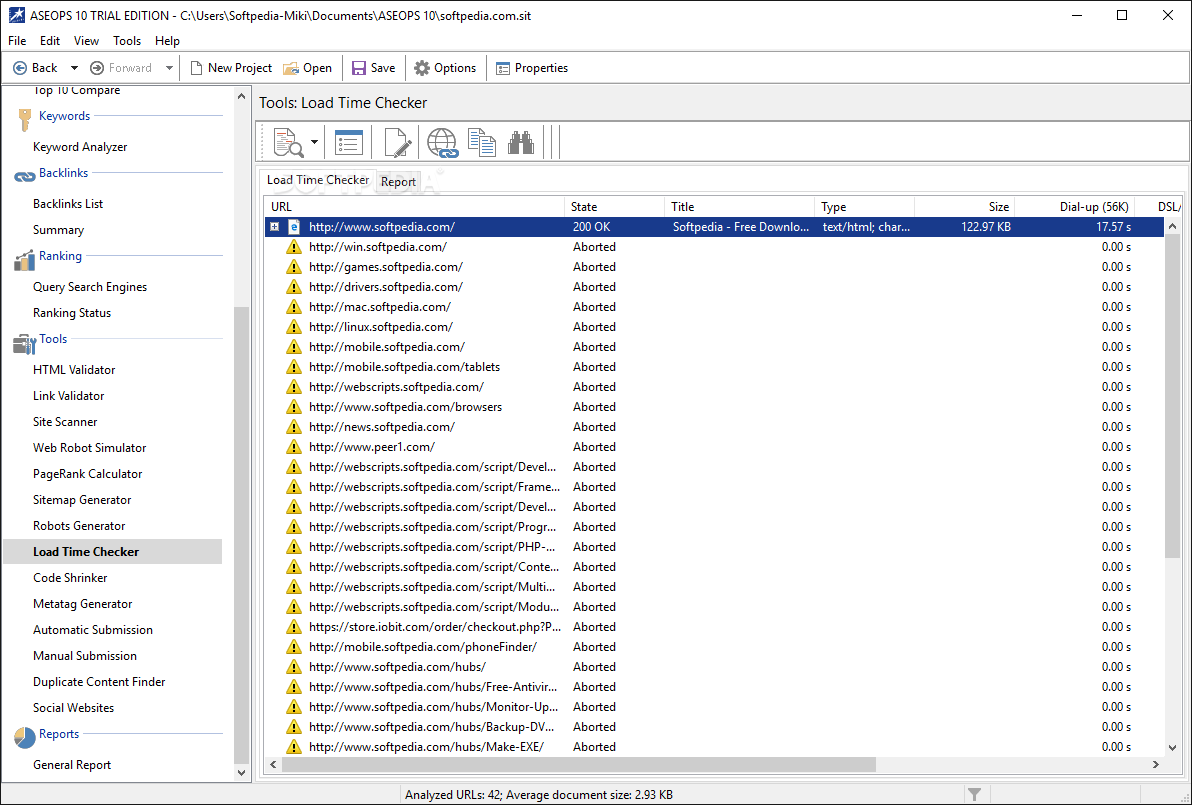Screen dimensions: 1192x805
Task: Open Keyword Analyzer in sidebar
Action: (80, 147)
